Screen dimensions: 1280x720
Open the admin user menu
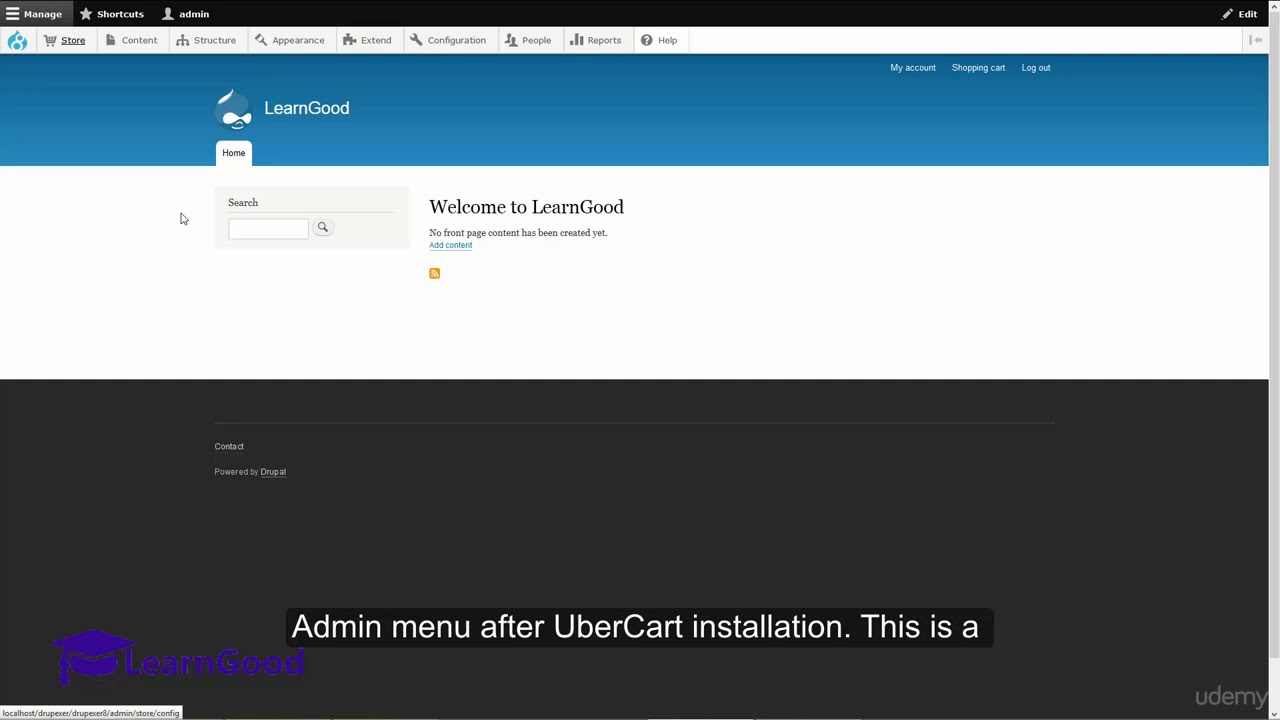[x=186, y=14]
